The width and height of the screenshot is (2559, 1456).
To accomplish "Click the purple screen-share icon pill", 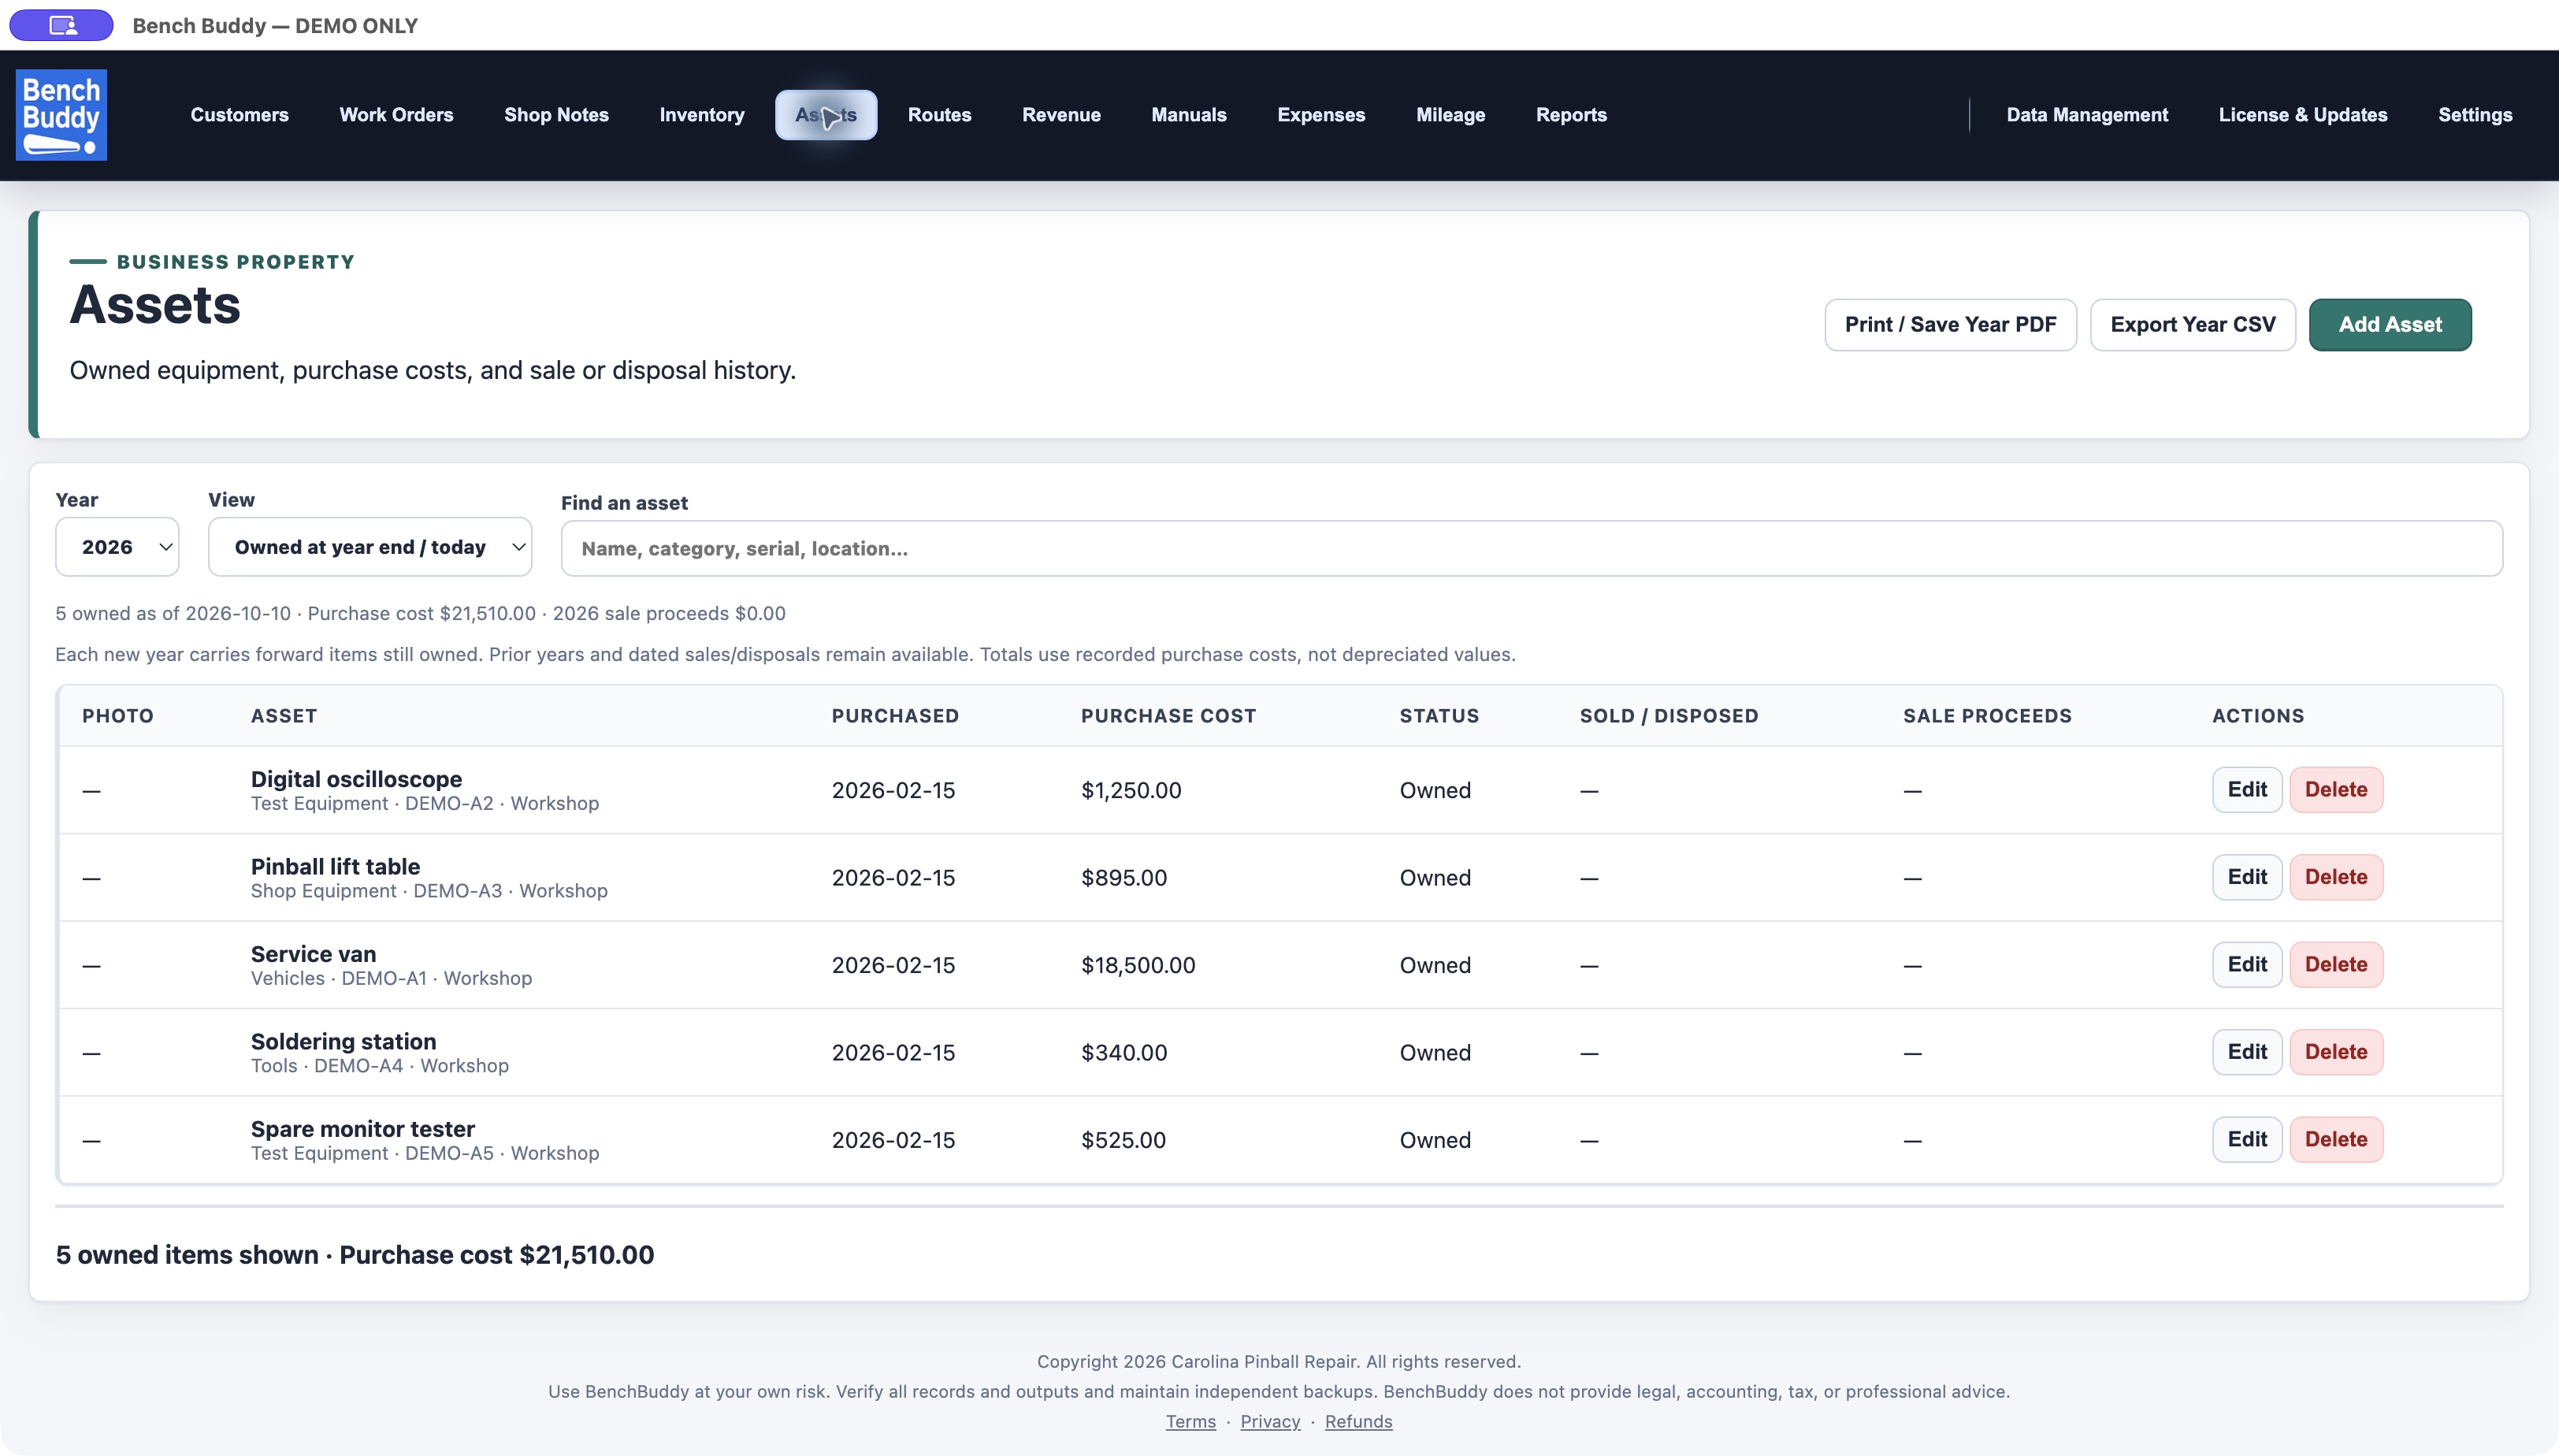I will [62, 25].
